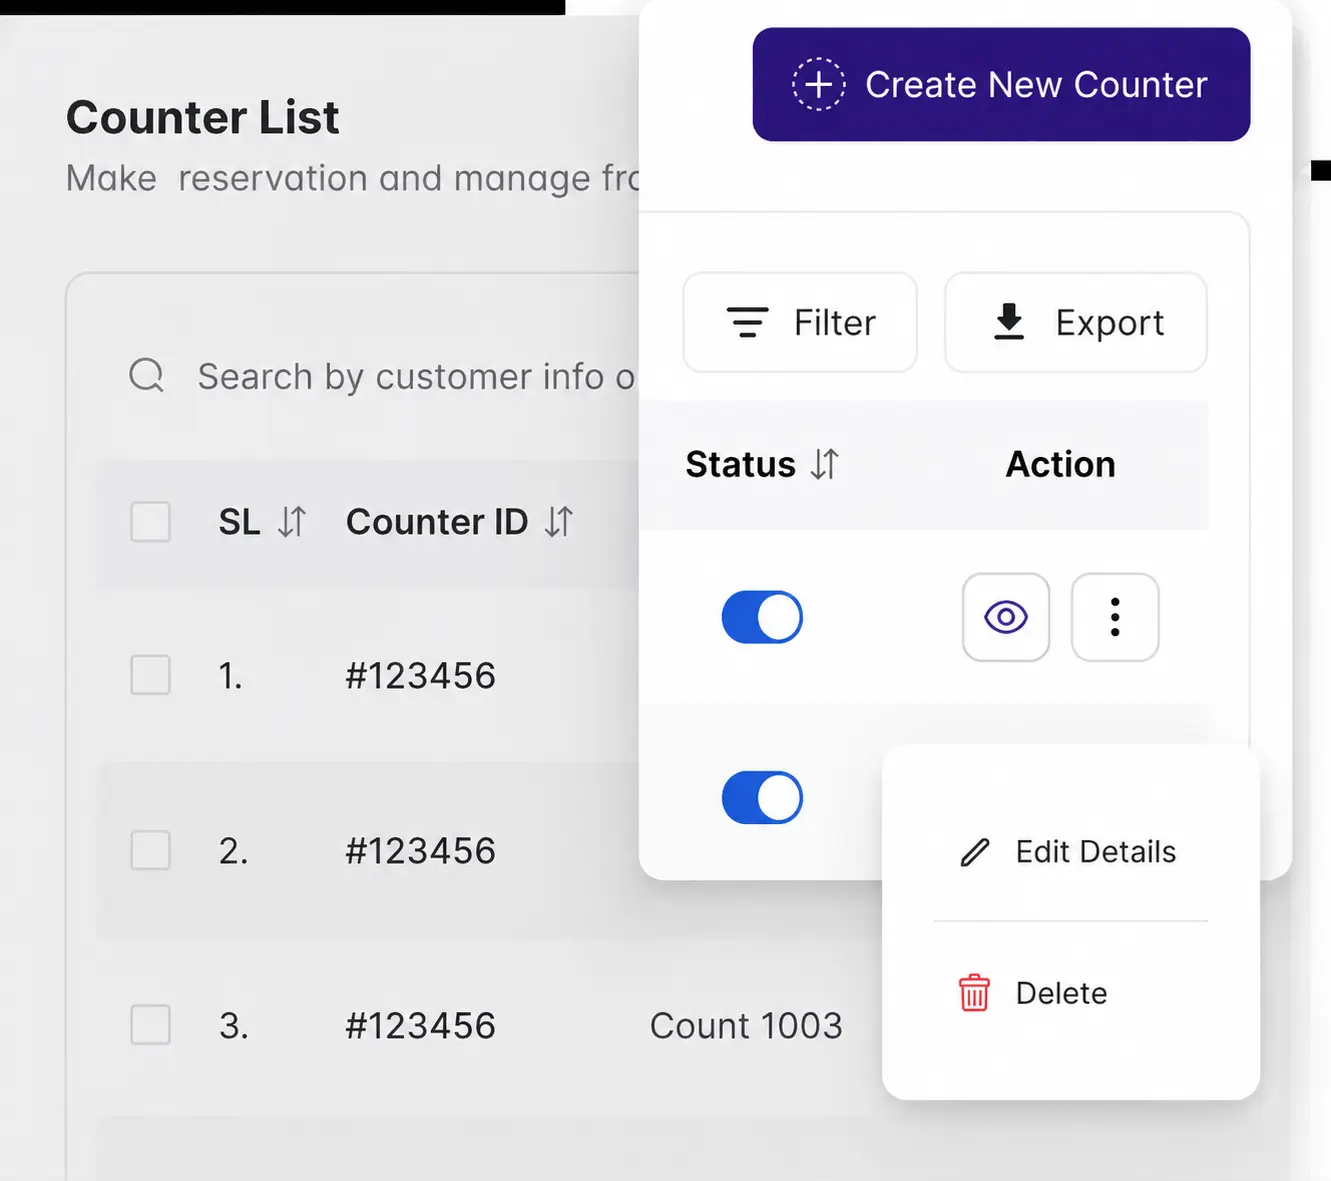Screen dimensions: 1331x1181
Task: Click the pencil edit icon
Action: tap(975, 852)
